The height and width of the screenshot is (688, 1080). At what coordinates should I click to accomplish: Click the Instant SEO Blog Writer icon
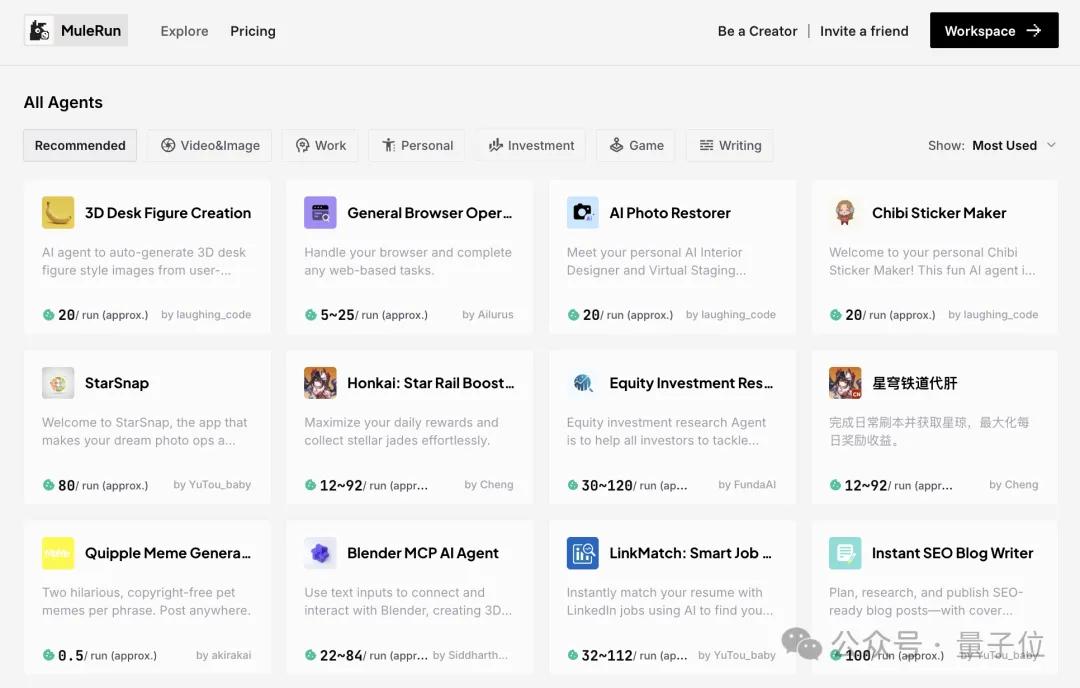pos(845,553)
